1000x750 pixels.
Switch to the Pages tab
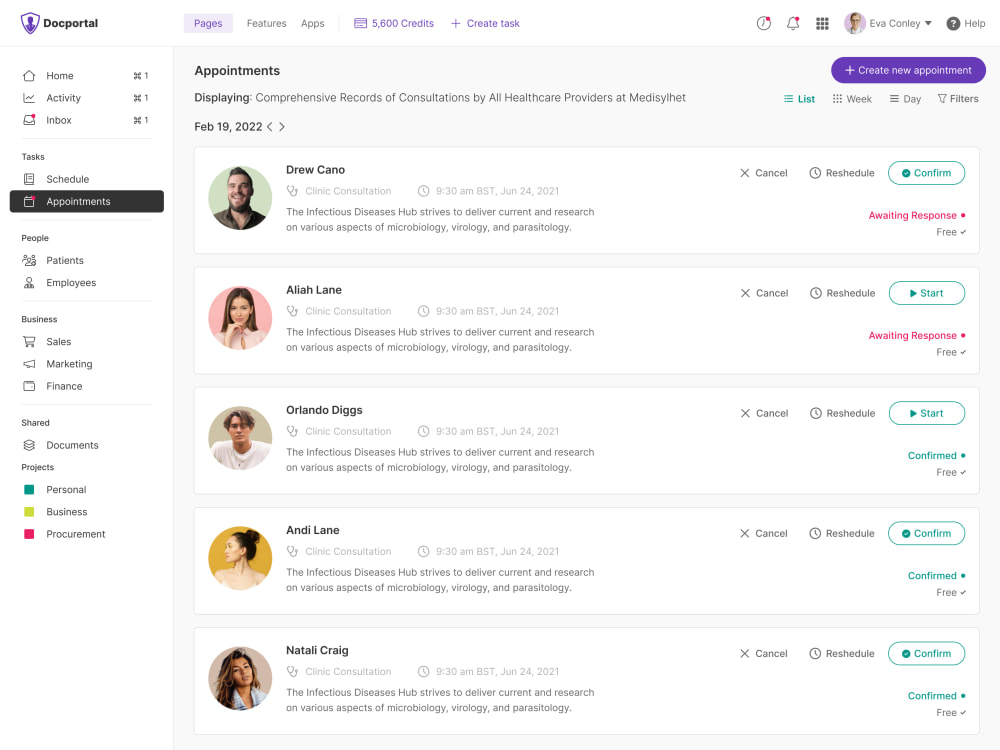[208, 24]
